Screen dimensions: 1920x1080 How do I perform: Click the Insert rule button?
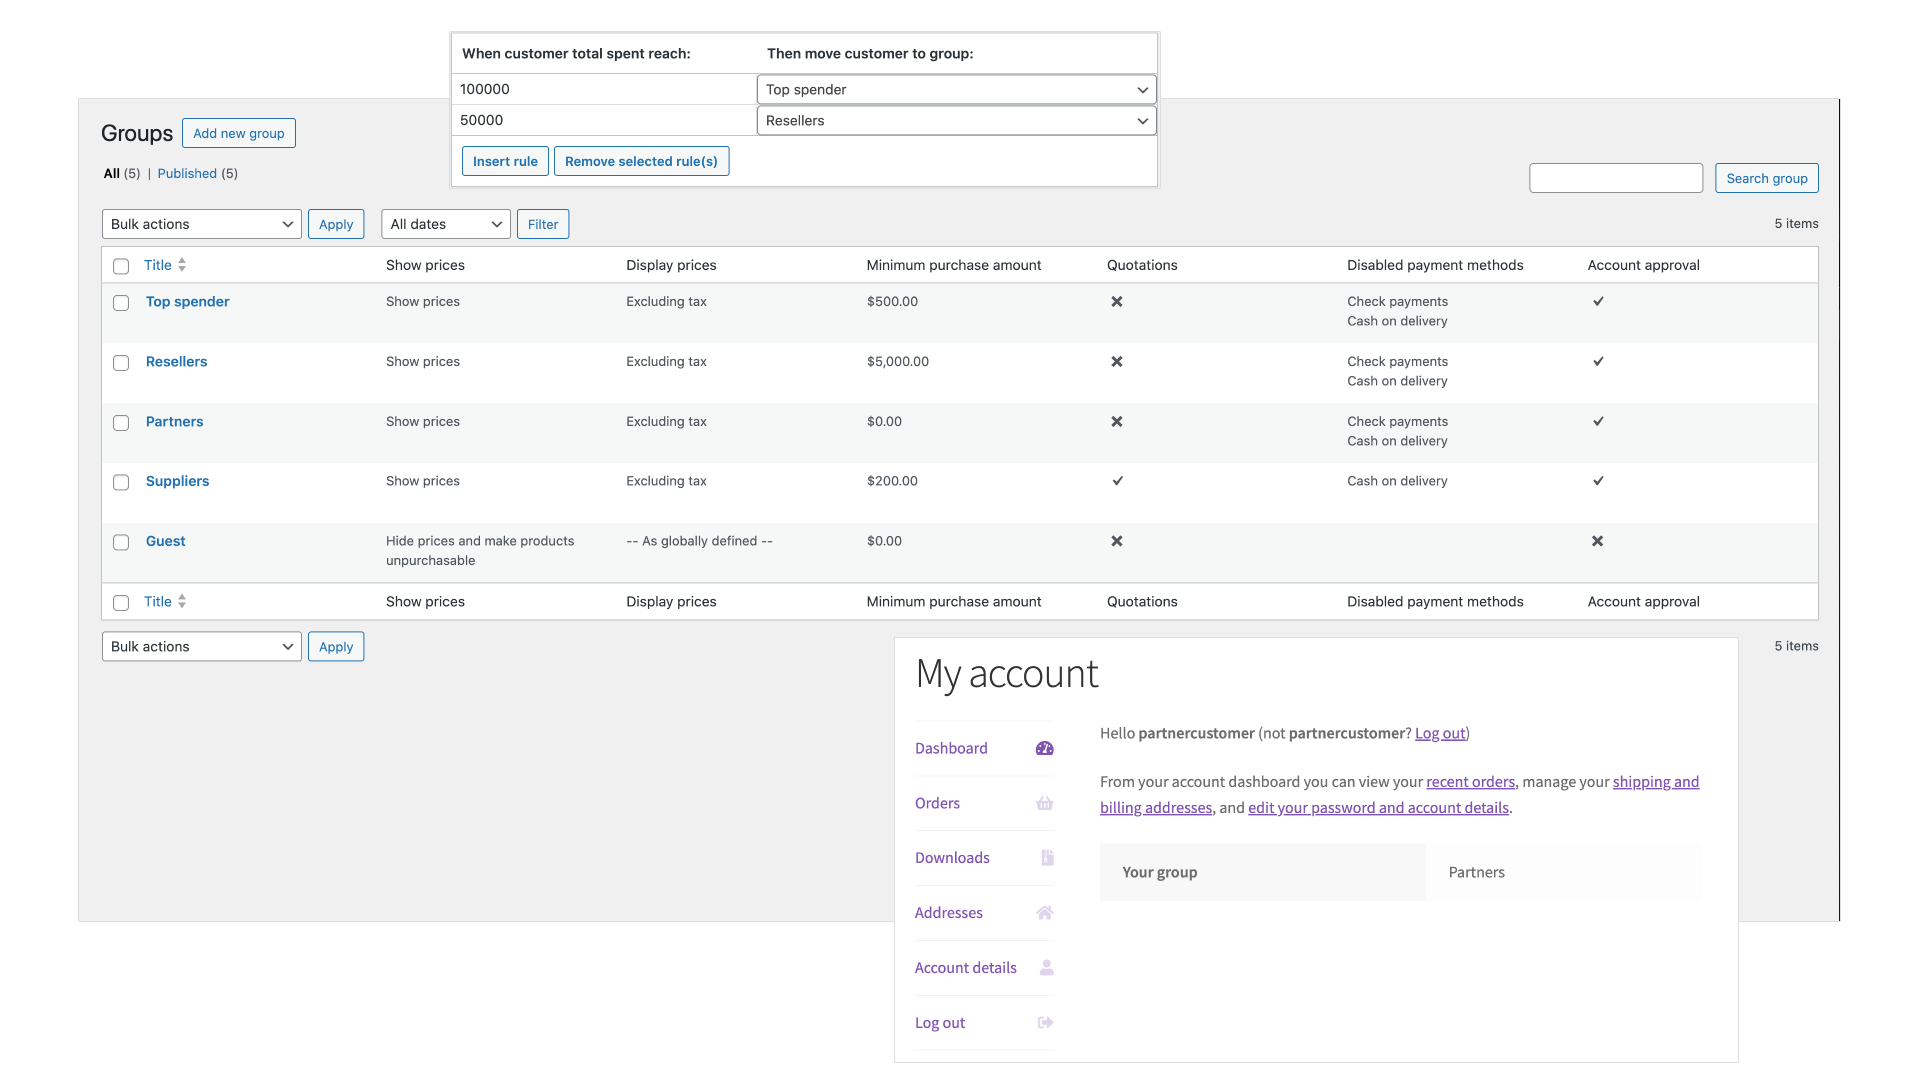tap(505, 161)
